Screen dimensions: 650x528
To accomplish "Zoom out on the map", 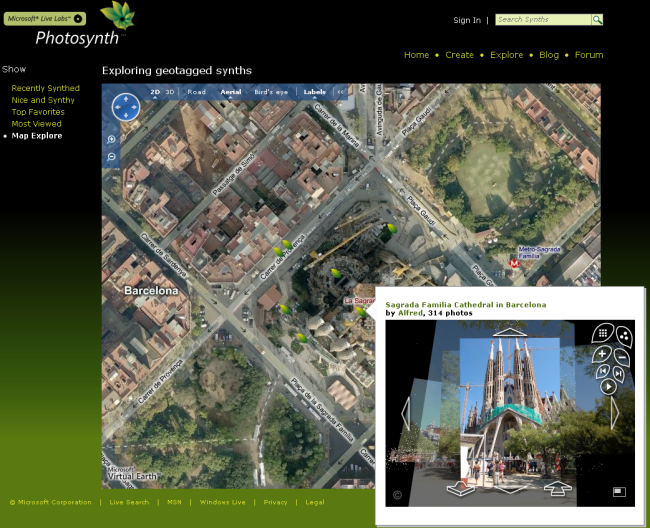I will point(111,157).
